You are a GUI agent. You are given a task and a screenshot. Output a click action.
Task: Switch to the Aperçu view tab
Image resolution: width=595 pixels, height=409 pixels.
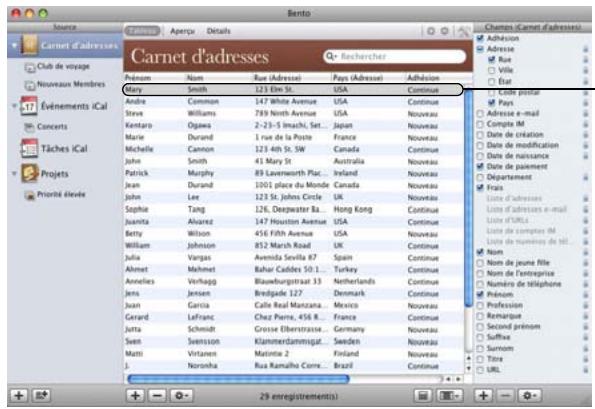coord(183,31)
